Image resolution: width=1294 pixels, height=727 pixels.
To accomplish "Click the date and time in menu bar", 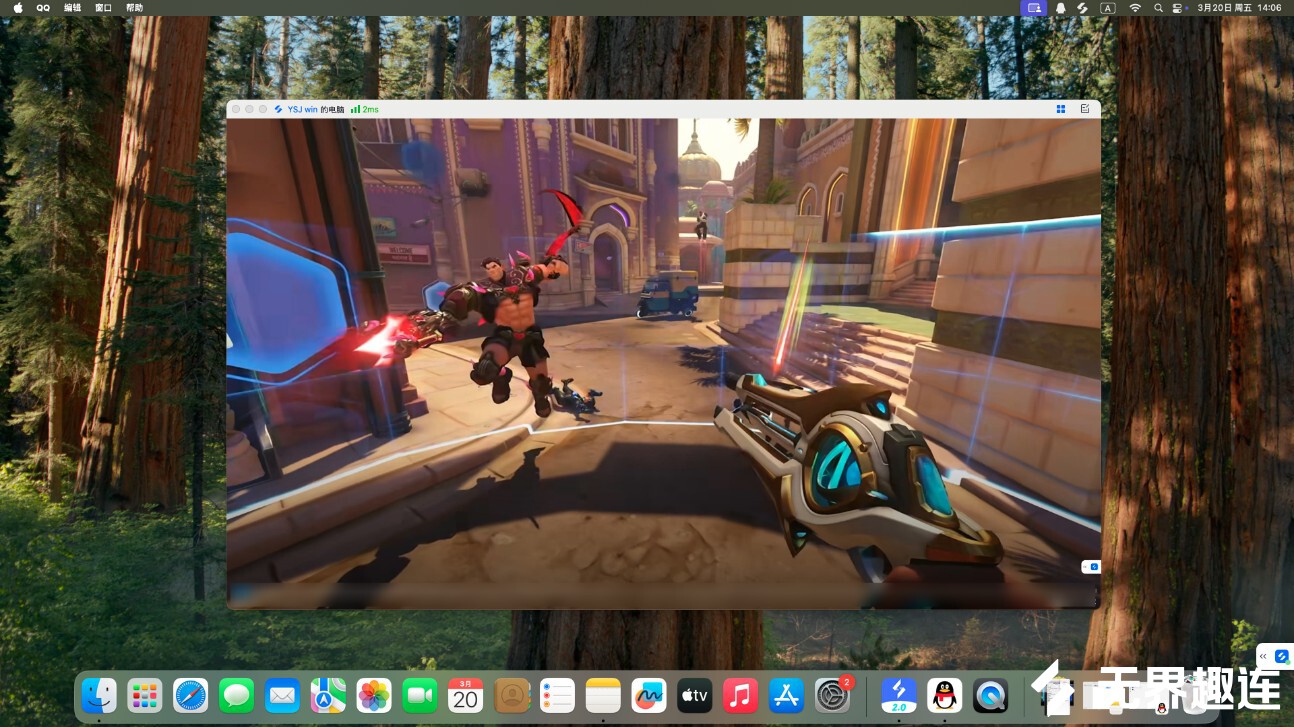I will (x=1239, y=7).
